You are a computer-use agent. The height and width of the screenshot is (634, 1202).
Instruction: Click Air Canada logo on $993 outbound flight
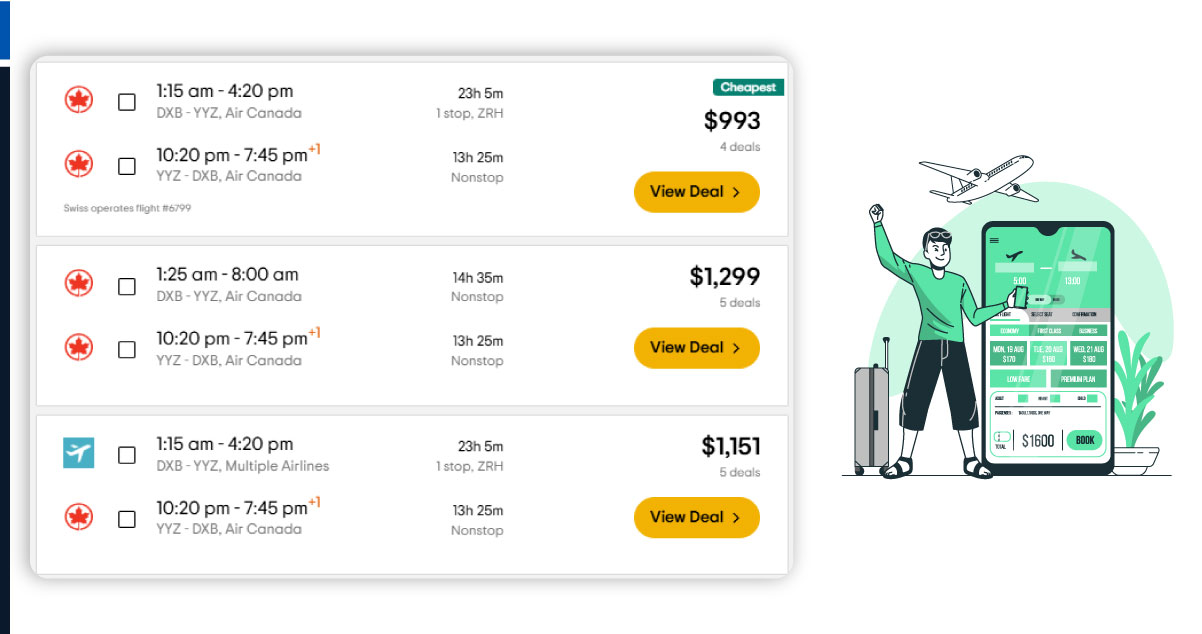point(78,101)
